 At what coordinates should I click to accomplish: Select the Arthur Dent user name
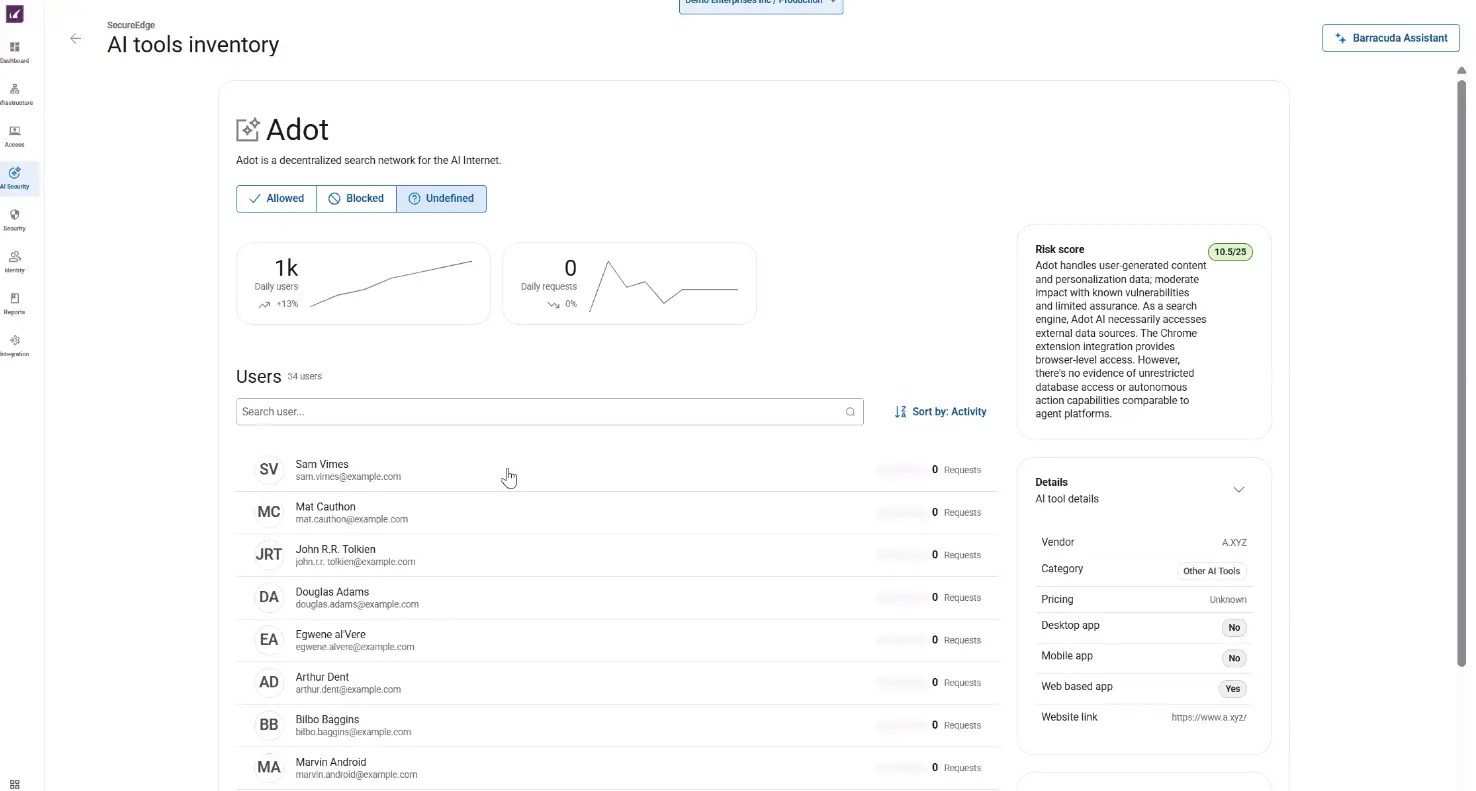(x=322, y=677)
